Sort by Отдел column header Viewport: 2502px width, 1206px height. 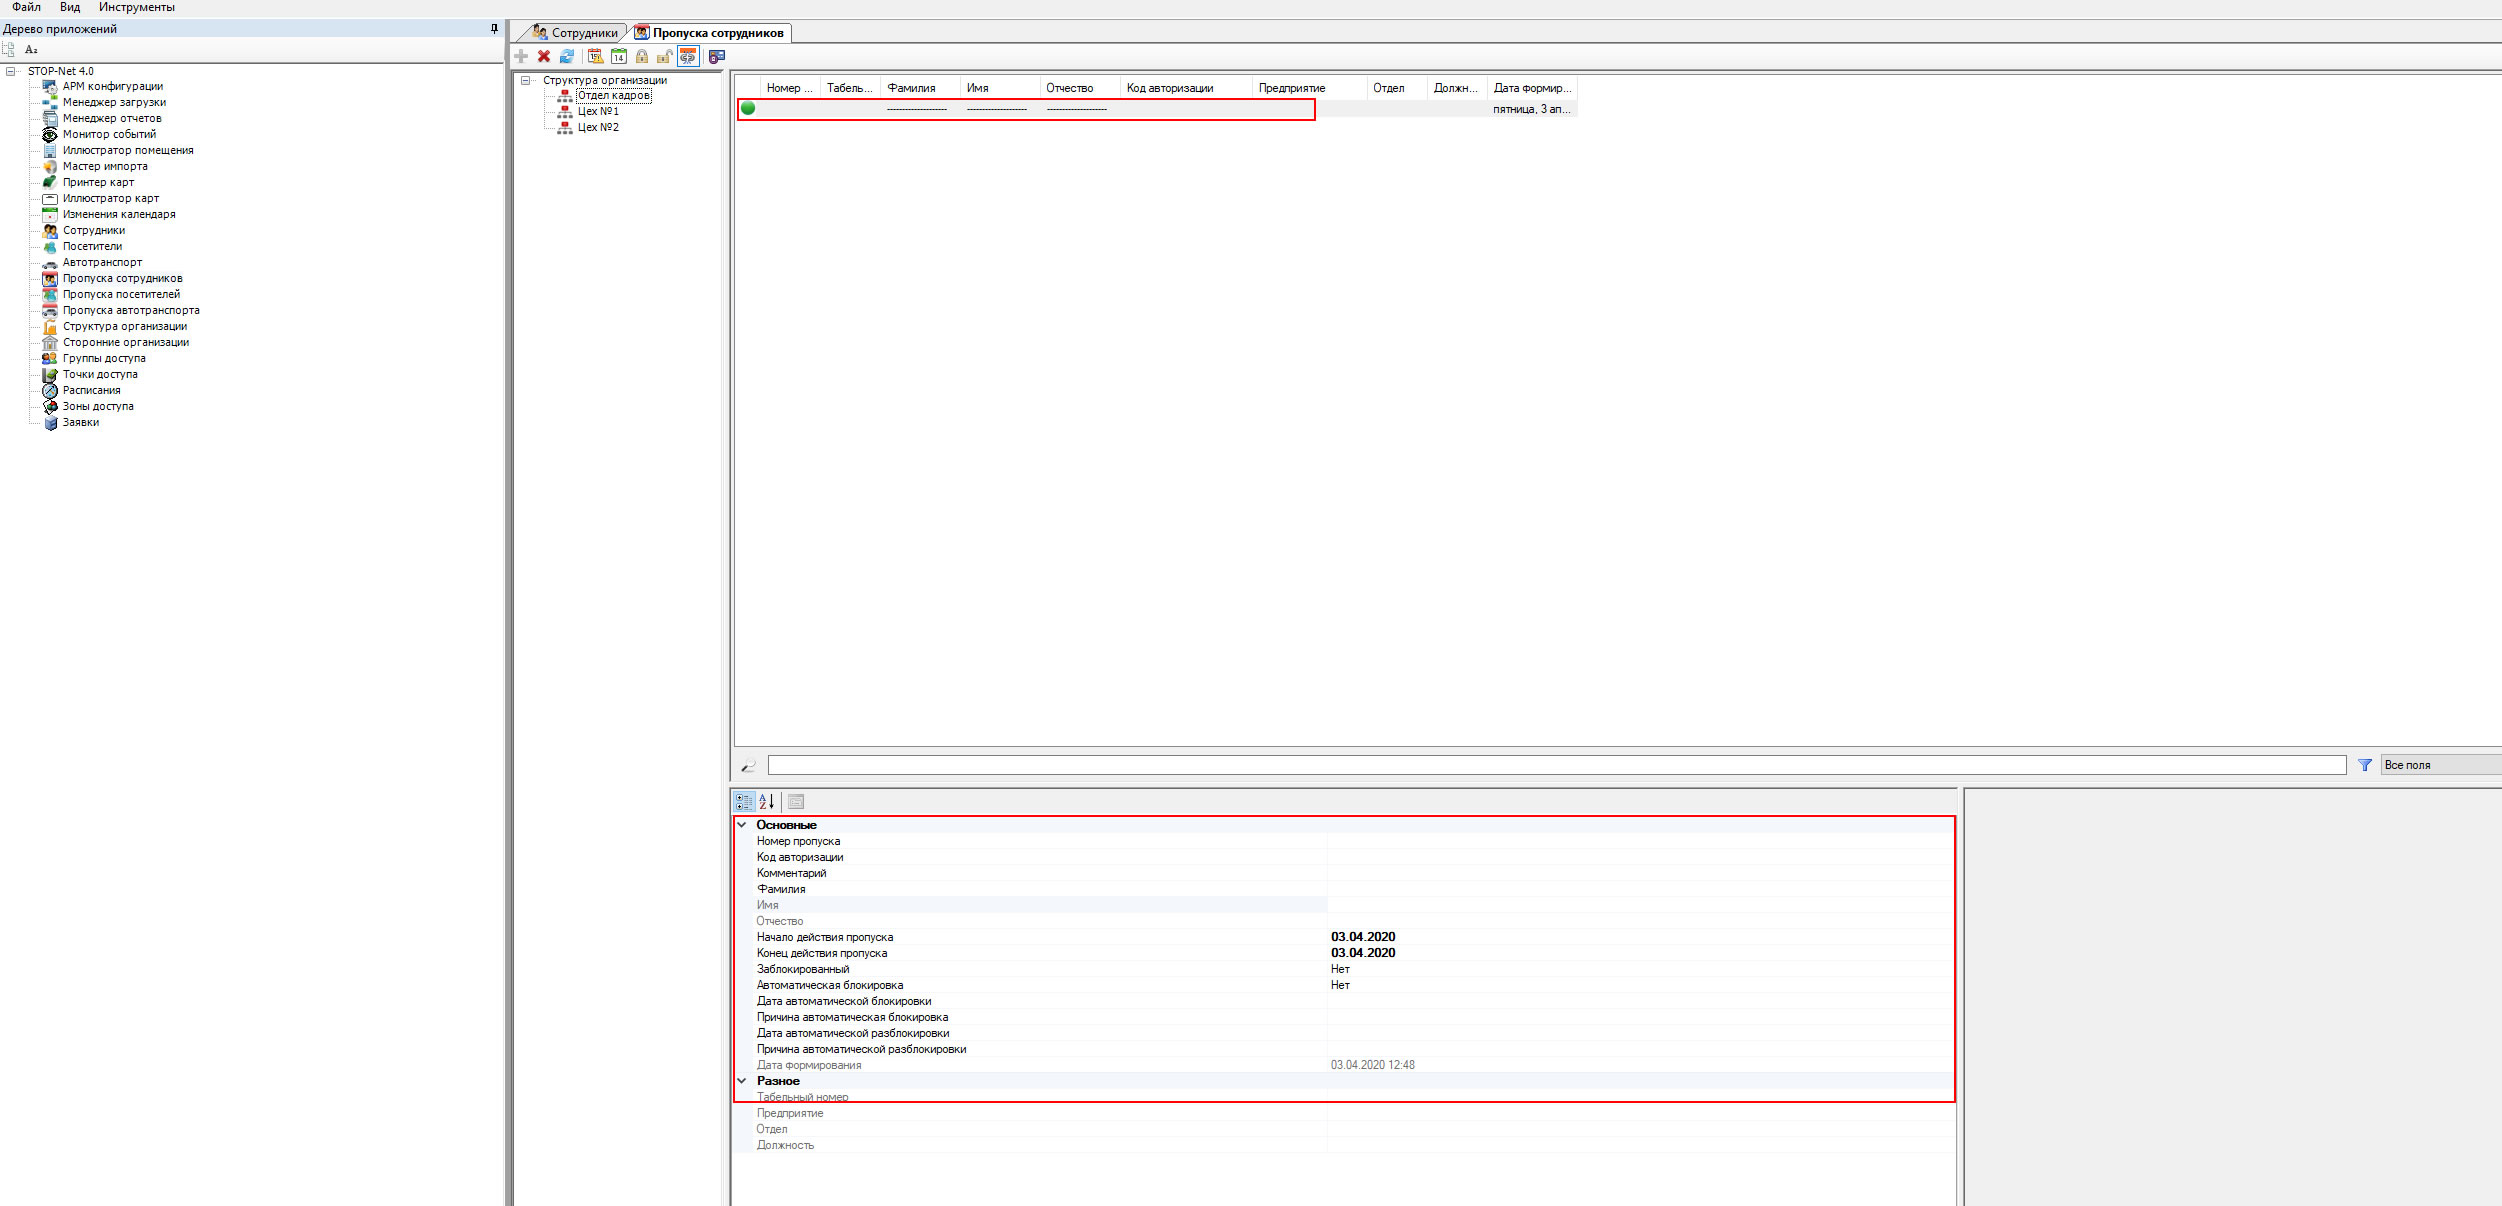(1396, 88)
